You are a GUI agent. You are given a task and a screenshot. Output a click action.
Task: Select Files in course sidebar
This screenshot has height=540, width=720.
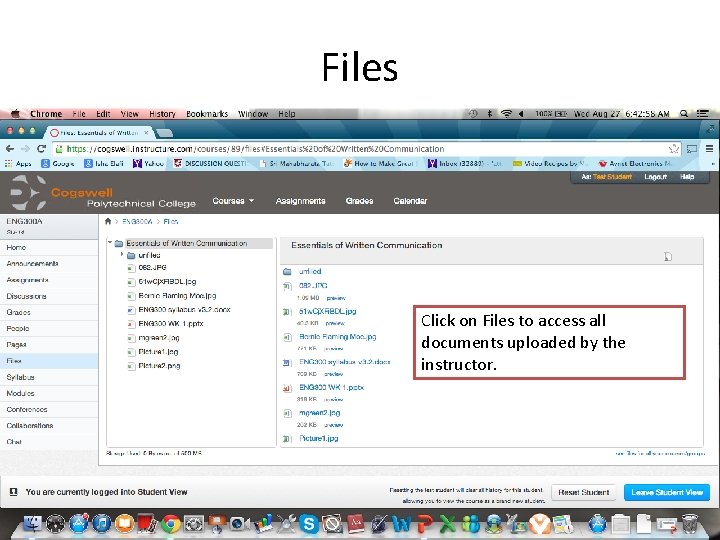click(x=49, y=361)
